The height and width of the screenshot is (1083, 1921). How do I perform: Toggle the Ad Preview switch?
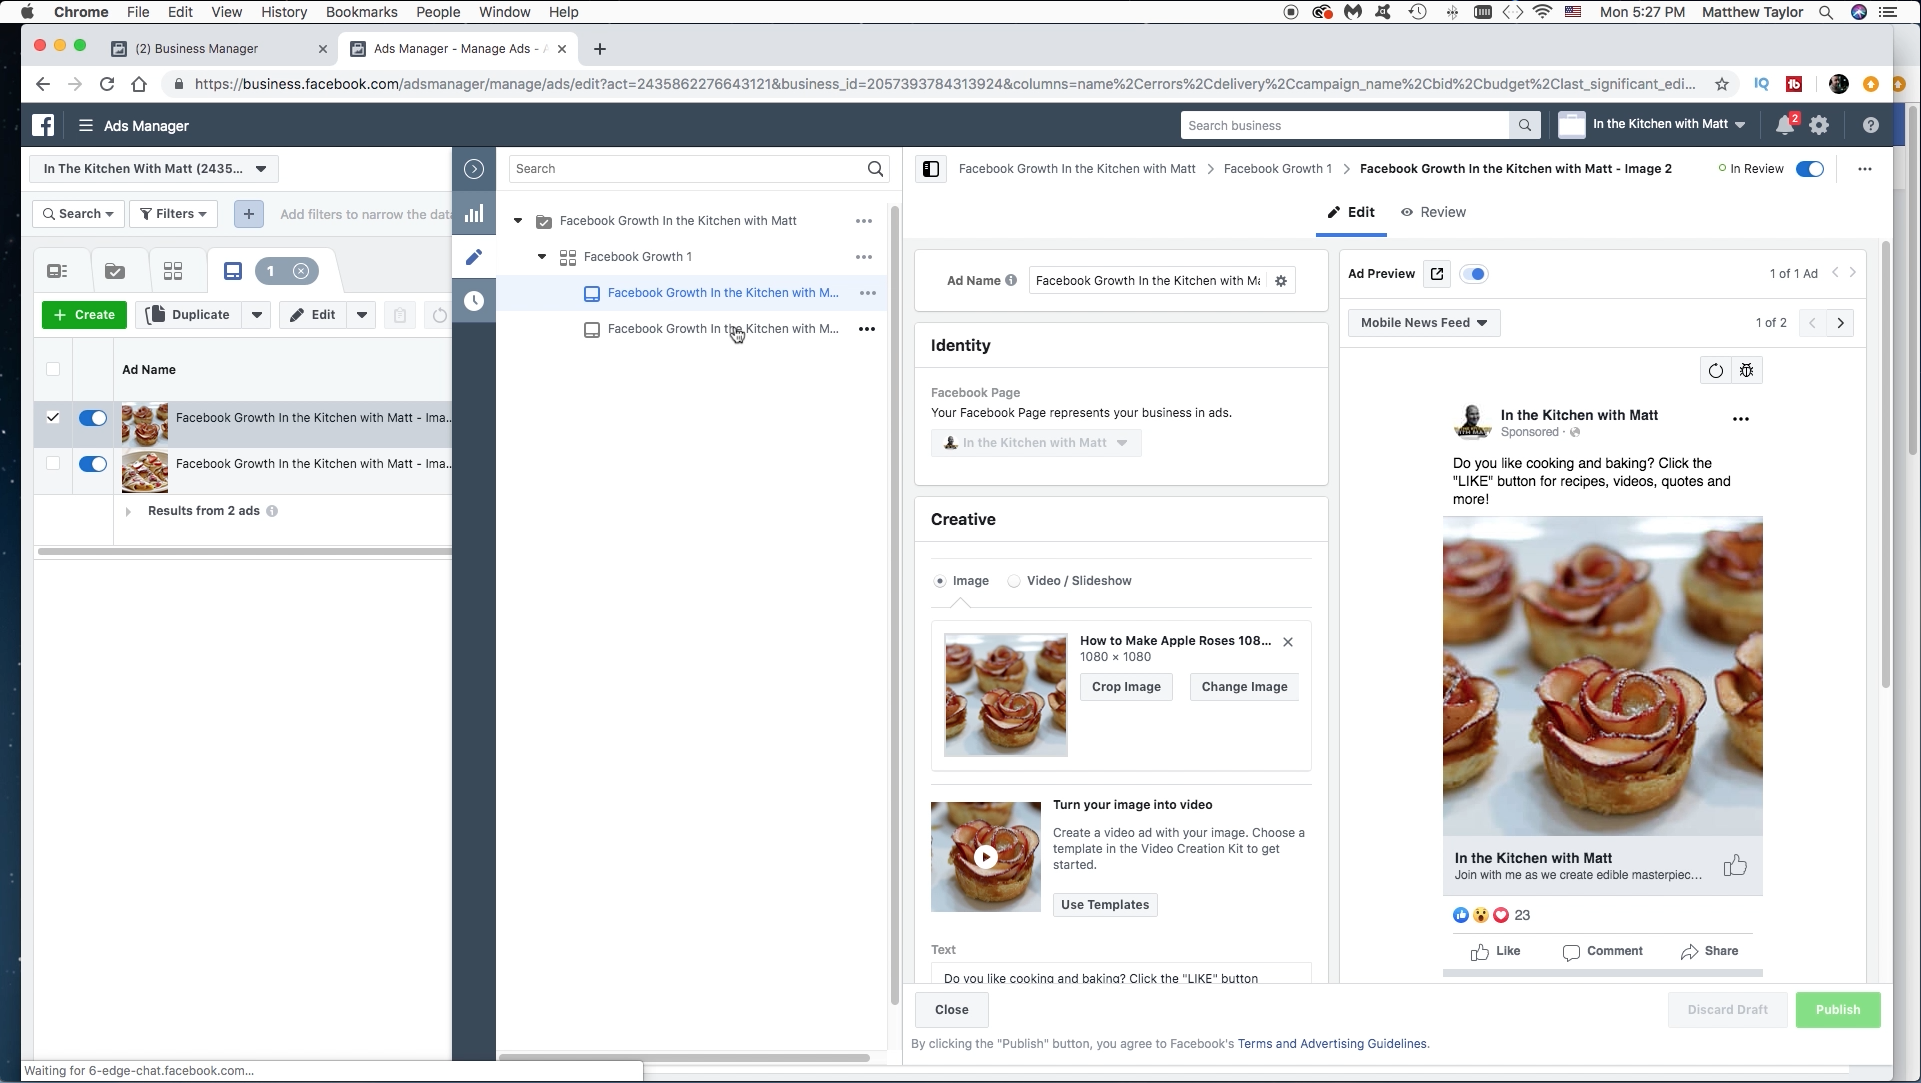pos(1474,274)
